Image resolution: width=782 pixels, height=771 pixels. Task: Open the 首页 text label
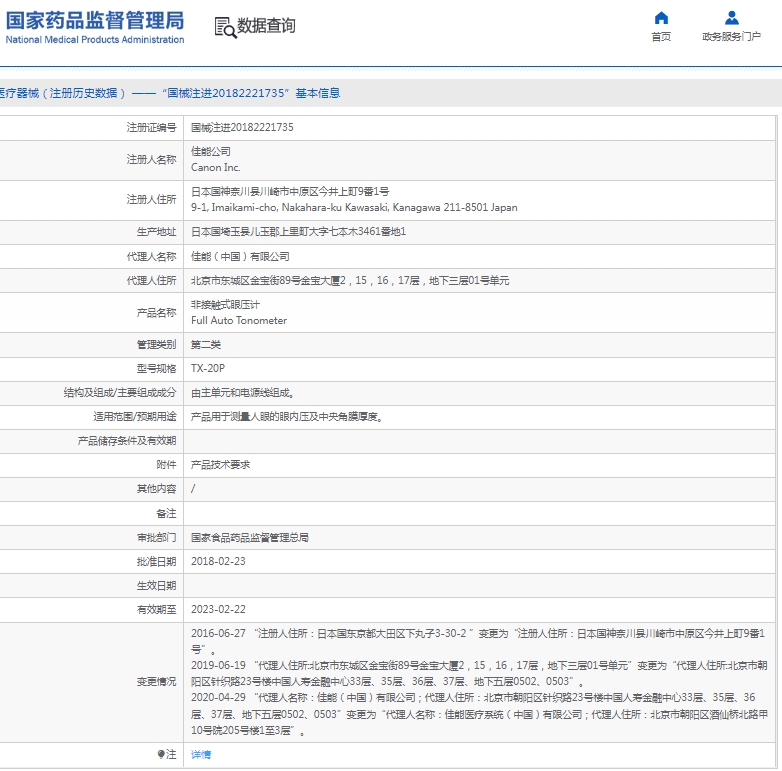point(661,37)
